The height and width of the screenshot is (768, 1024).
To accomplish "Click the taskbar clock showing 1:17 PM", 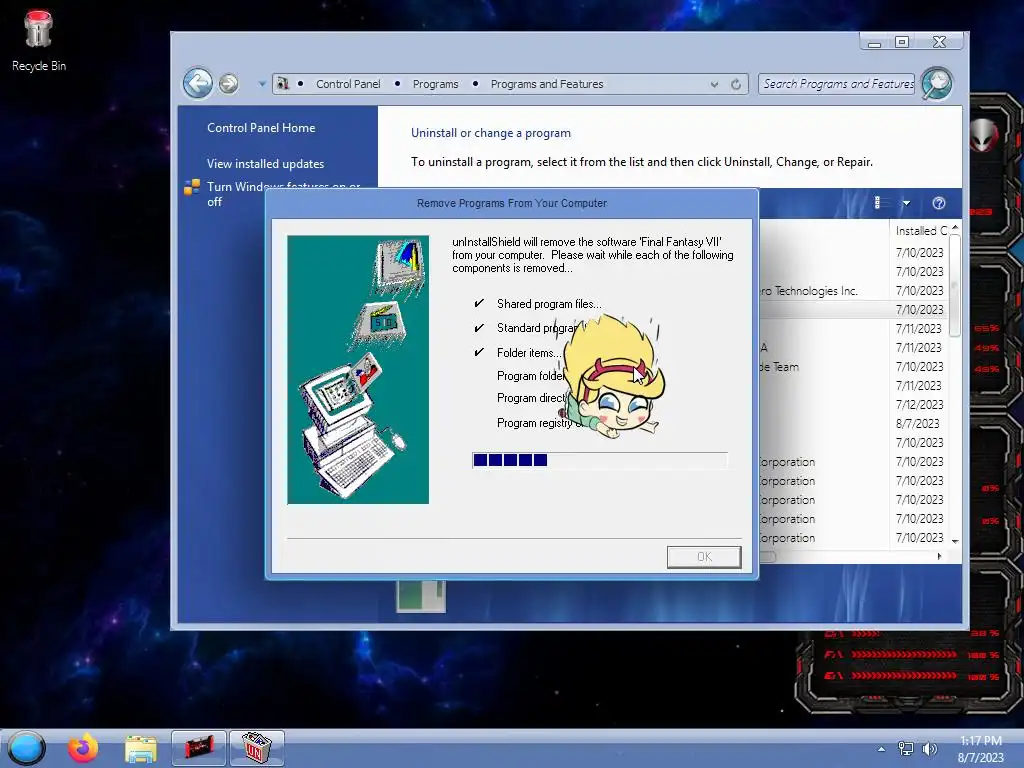I will point(980,749).
